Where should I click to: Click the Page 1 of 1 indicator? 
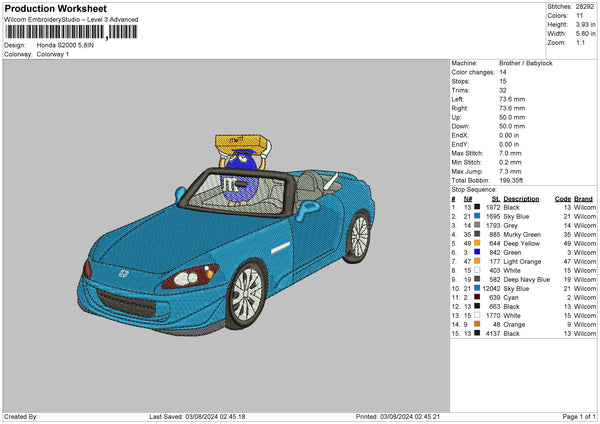tap(579, 416)
